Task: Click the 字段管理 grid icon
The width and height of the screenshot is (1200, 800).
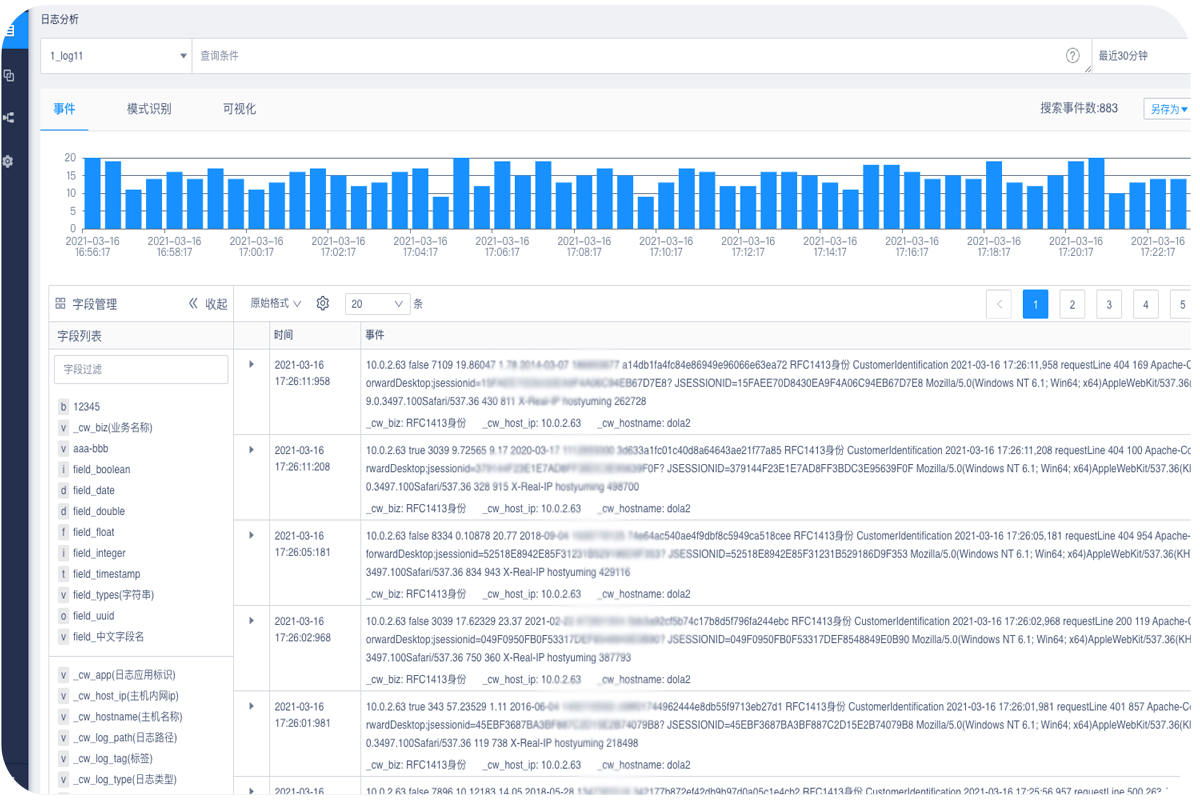Action: click(61, 304)
